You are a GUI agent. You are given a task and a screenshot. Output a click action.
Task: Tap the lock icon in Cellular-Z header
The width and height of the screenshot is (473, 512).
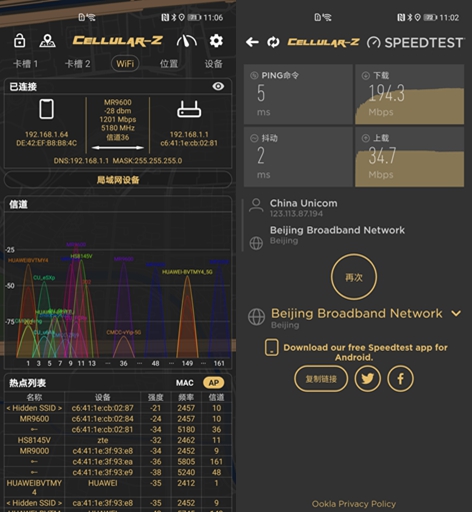point(19,40)
